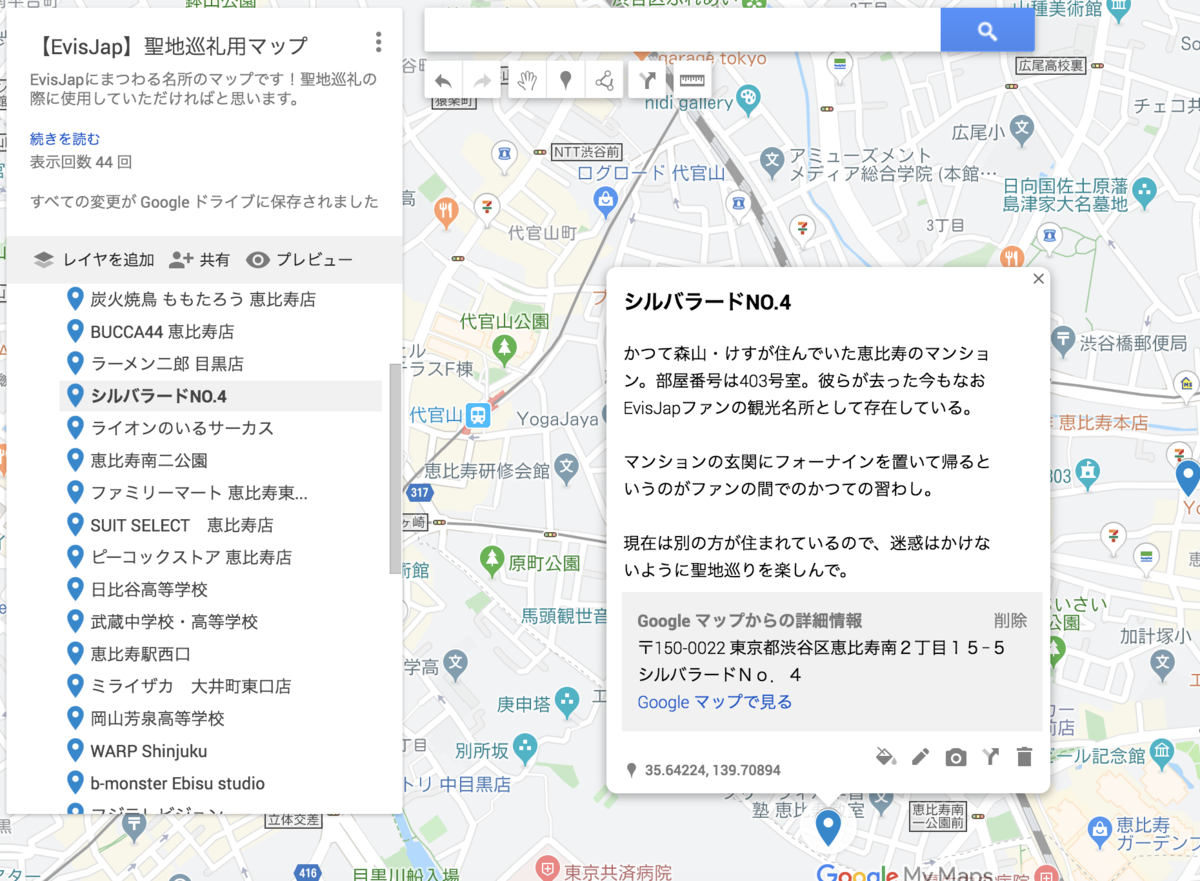
Task: Open the style paint bucket icon in popup
Action: coord(885,757)
